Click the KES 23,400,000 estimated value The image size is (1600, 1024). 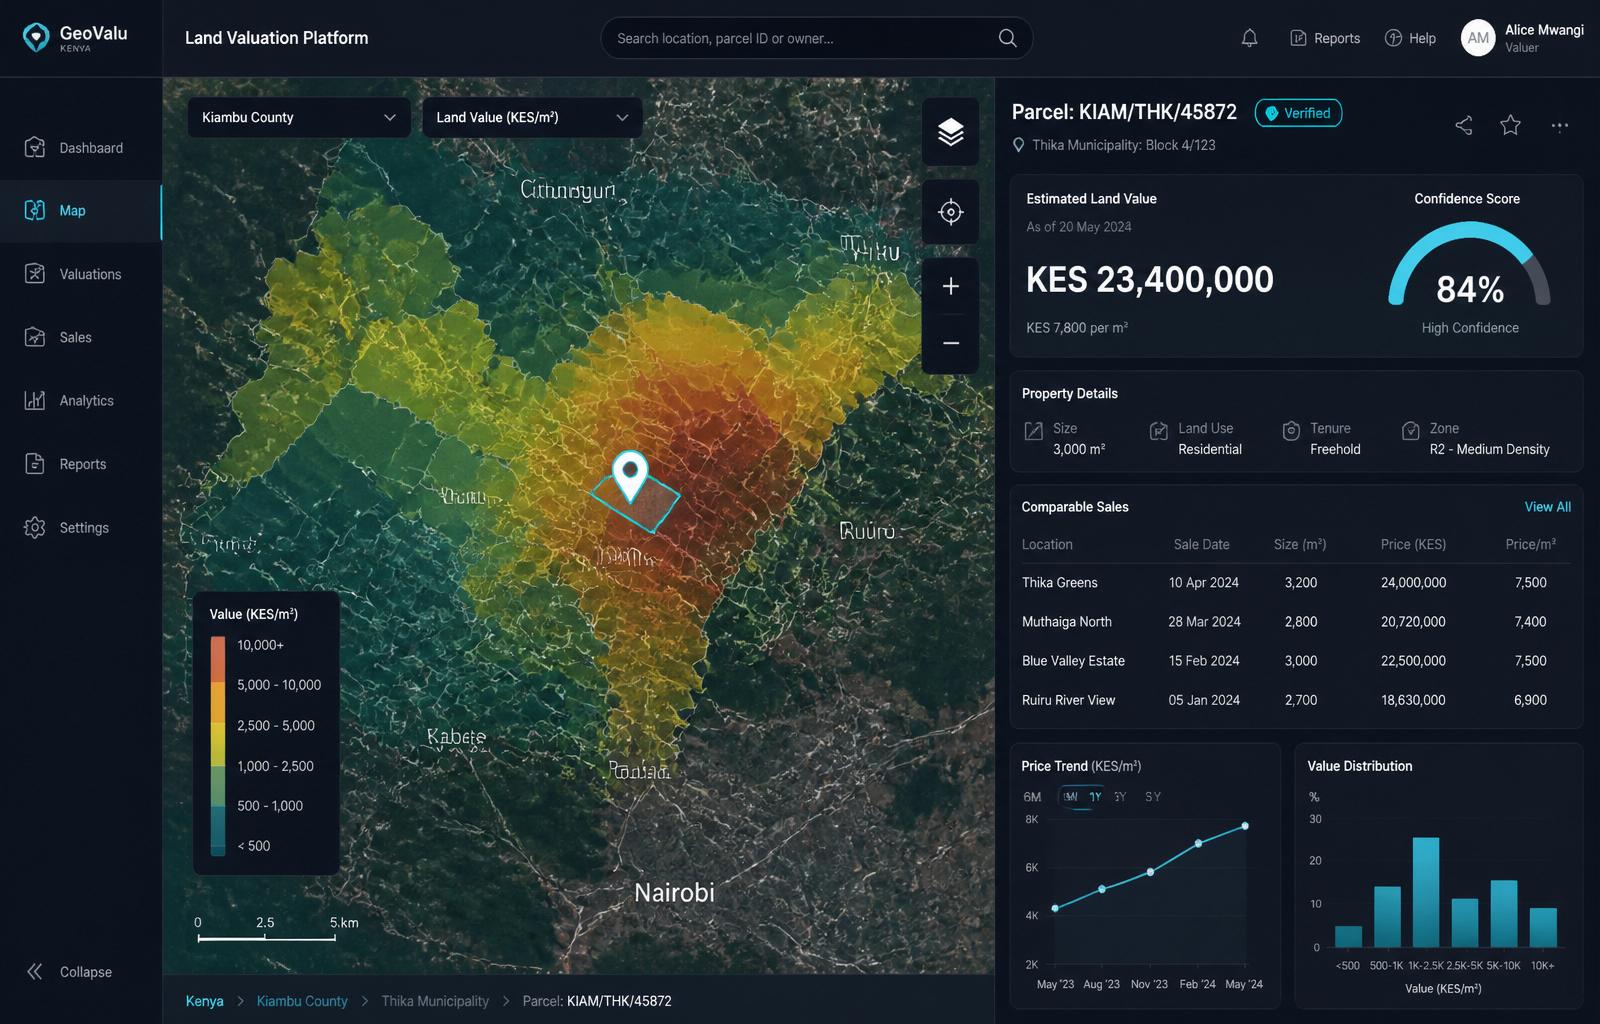pos(1150,280)
